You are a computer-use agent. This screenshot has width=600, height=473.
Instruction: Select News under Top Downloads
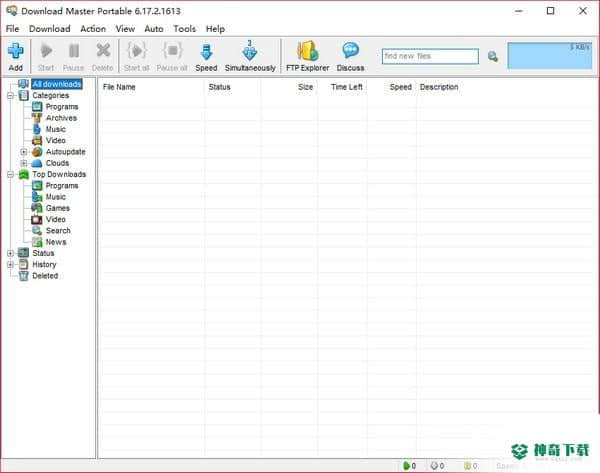pos(56,242)
